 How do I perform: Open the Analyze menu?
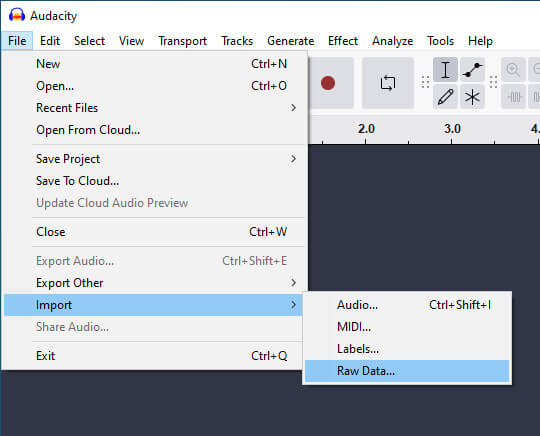393,41
